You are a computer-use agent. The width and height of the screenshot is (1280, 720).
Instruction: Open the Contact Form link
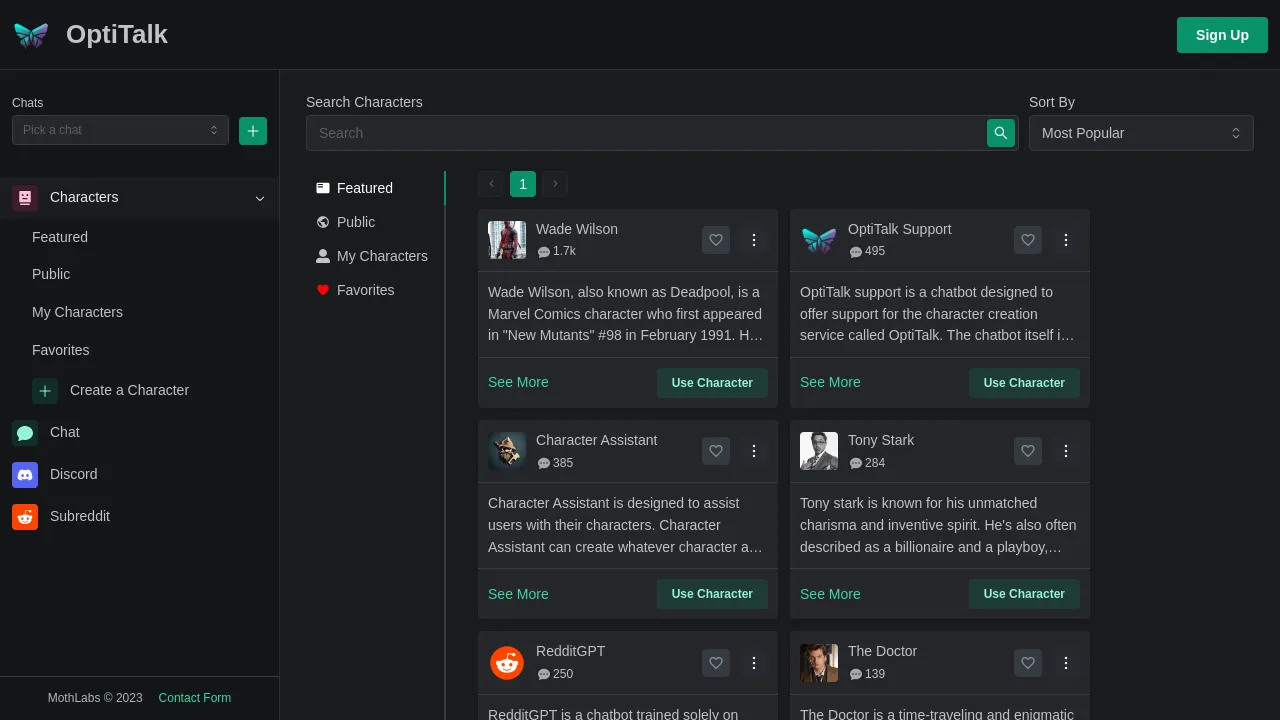pyautogui.click(x=194, y=698)
